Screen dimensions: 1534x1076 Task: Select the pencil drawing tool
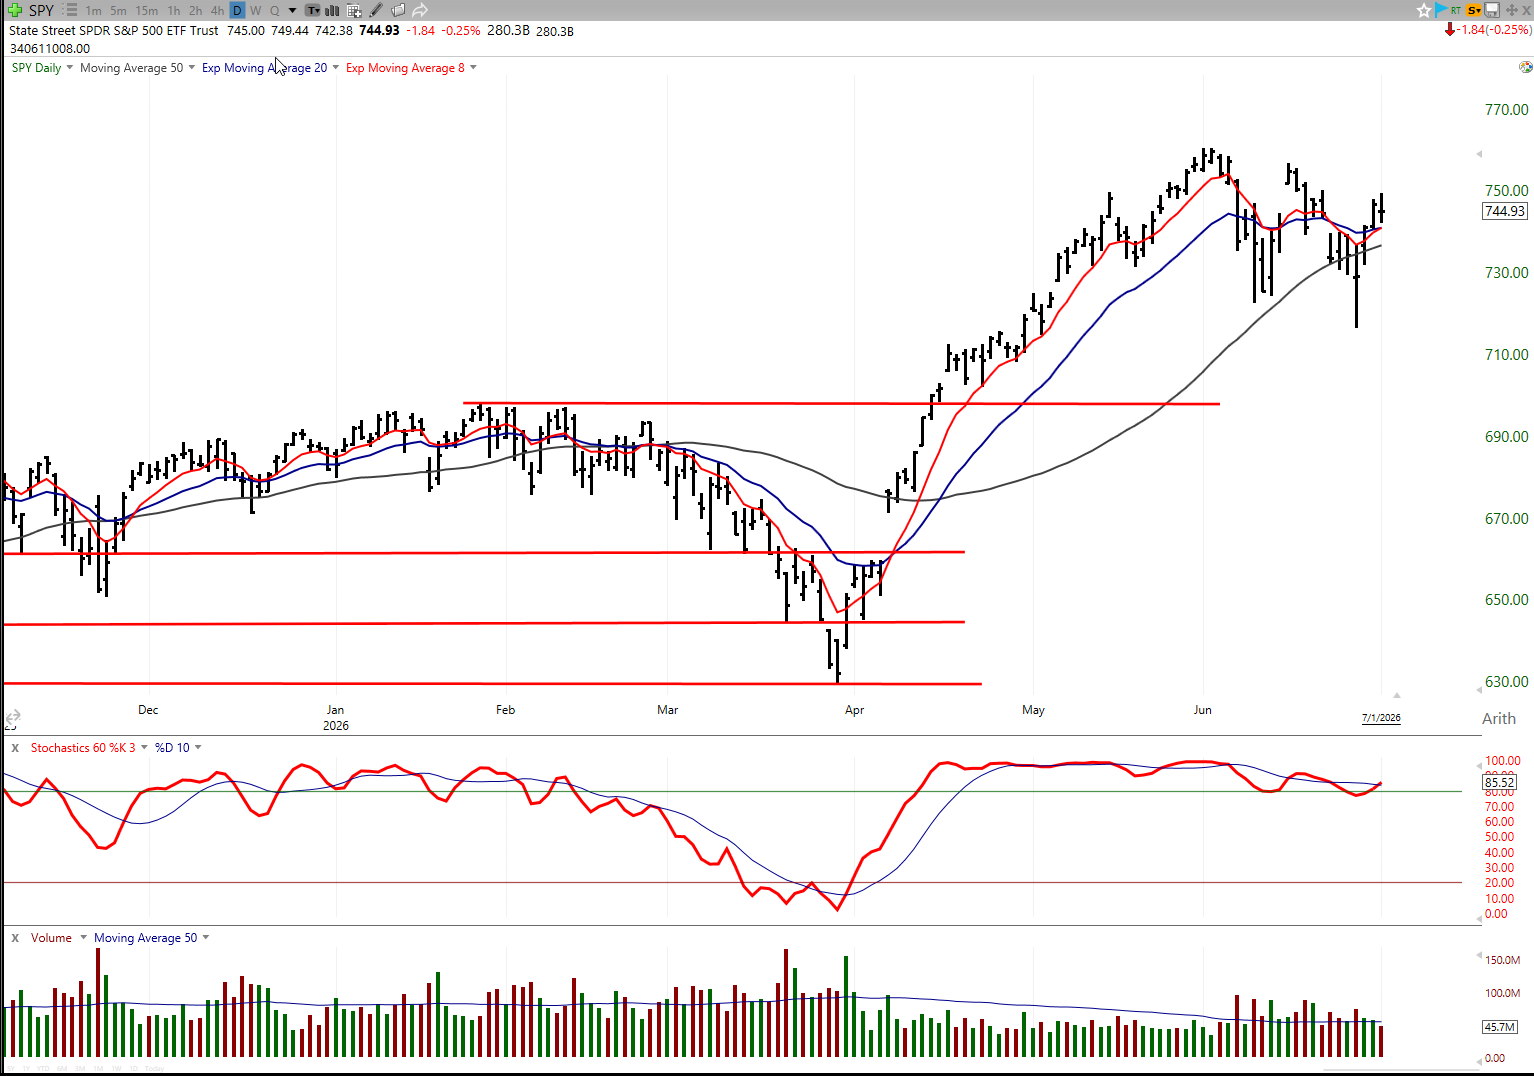(x=376, y=10)
